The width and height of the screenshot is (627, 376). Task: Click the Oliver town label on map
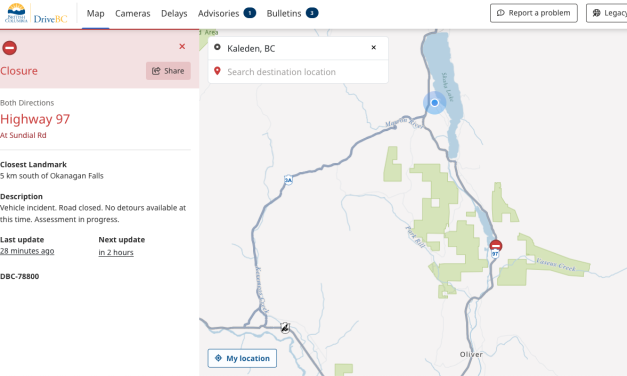471,354
